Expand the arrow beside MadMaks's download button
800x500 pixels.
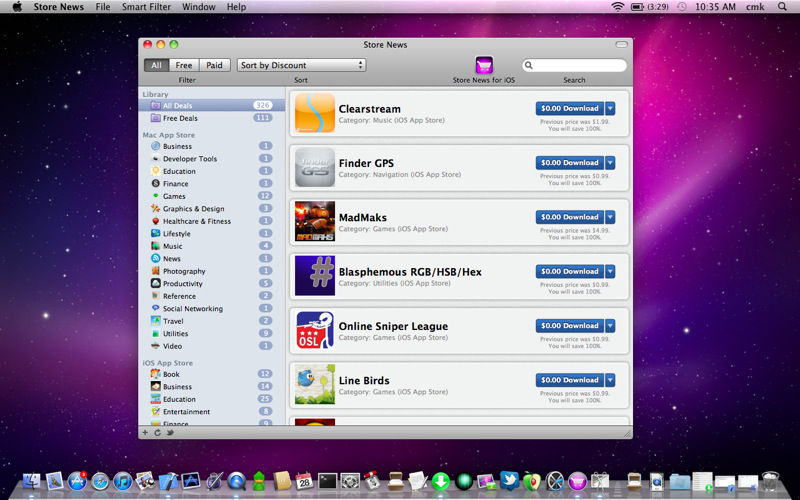pos(610,217)
